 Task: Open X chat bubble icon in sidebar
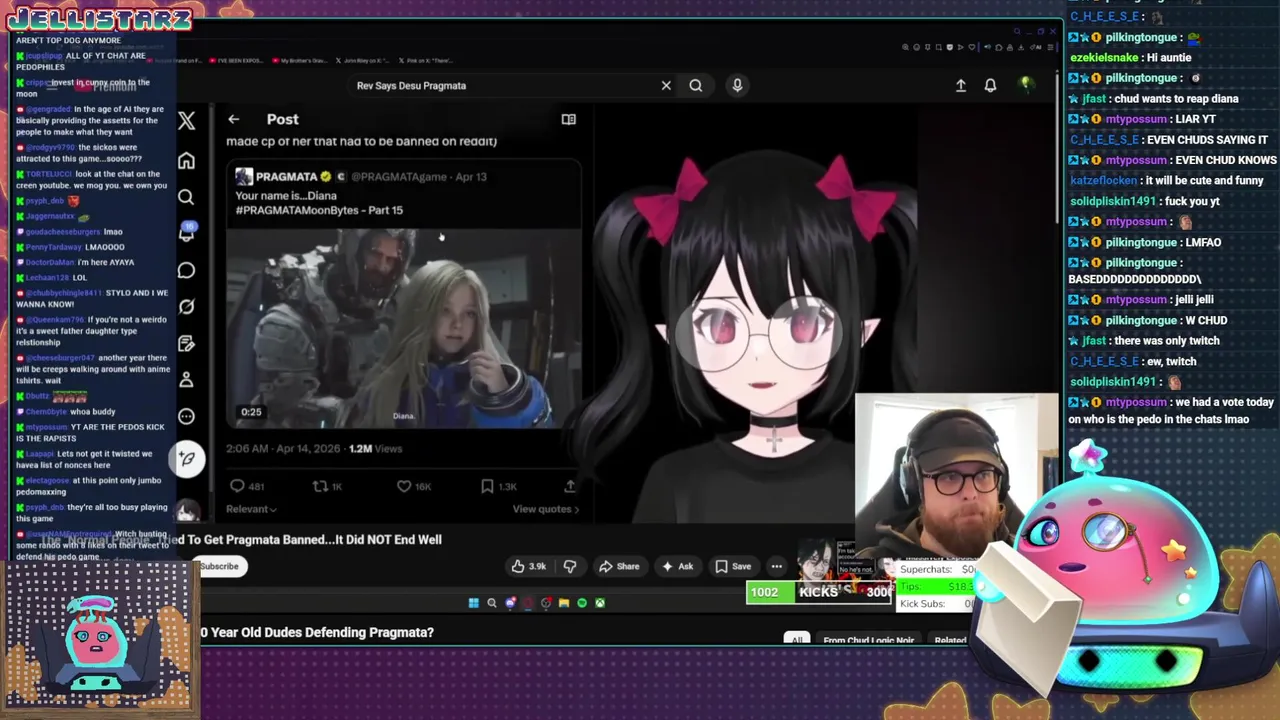pyautogui.click(x=186, y=270)
